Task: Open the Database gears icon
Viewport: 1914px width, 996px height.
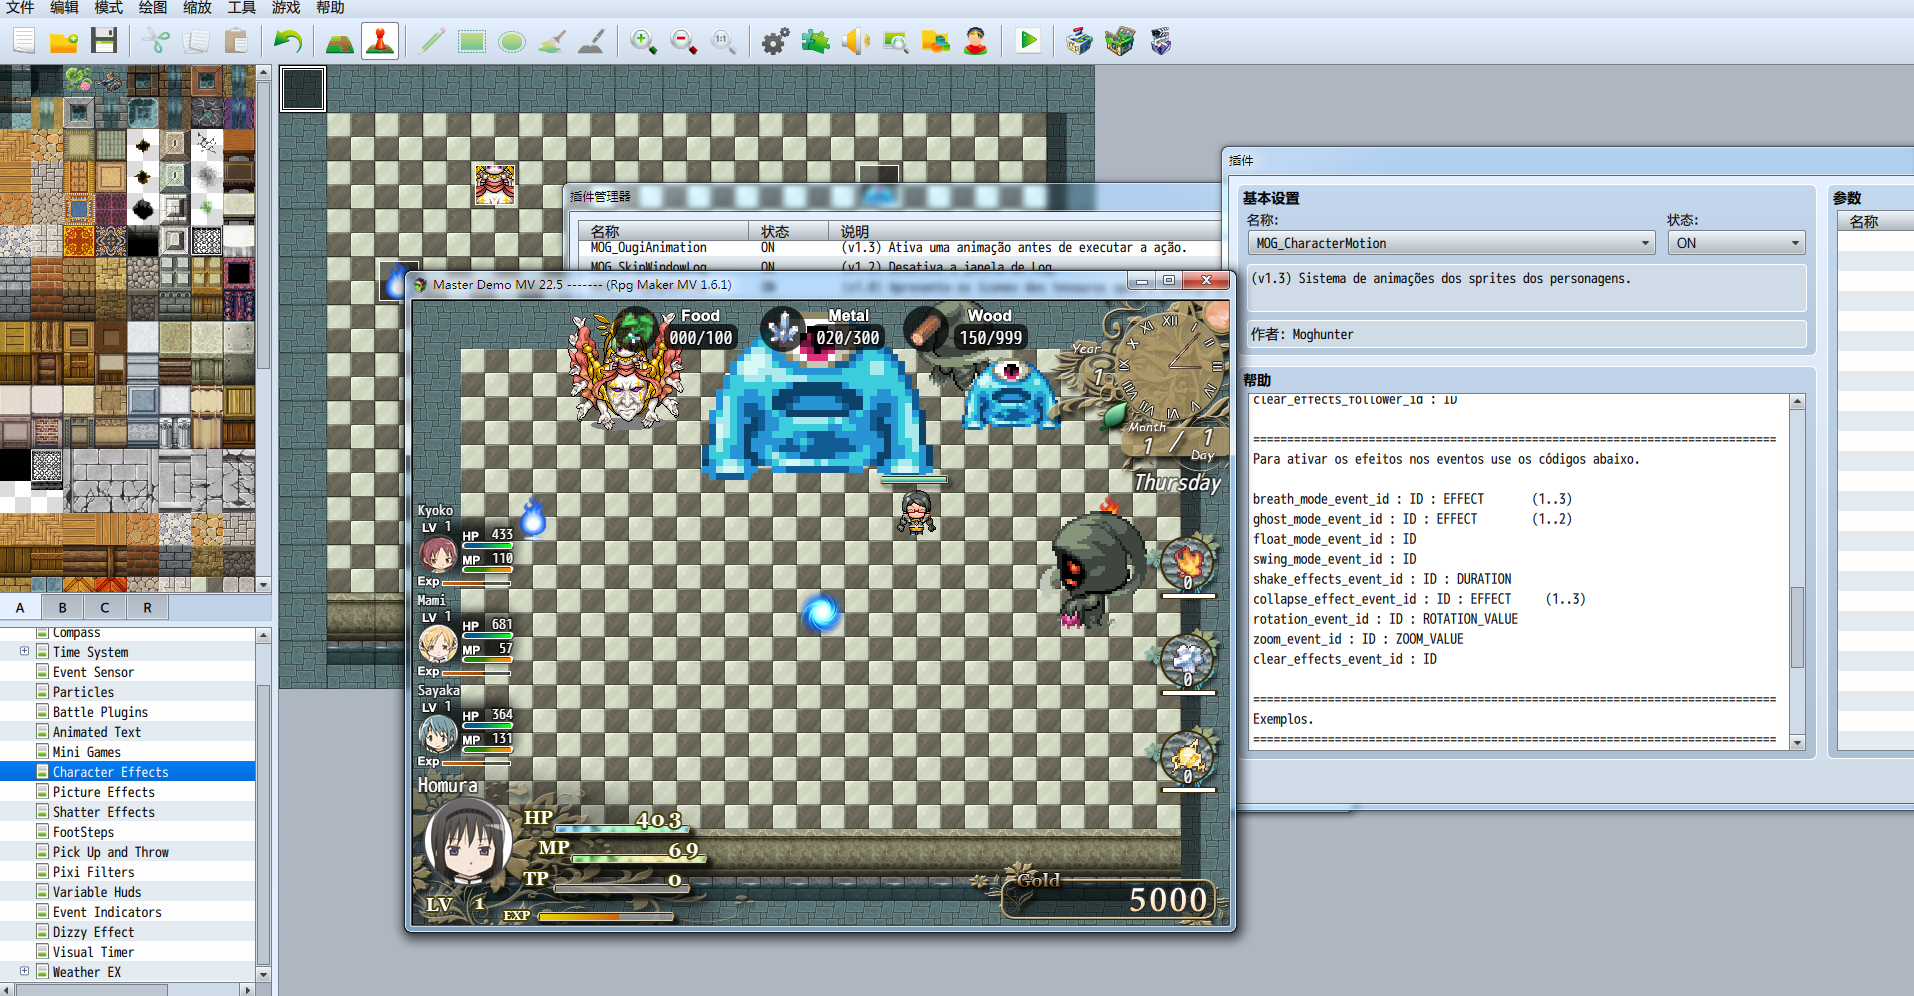Action: click(776, 41)
